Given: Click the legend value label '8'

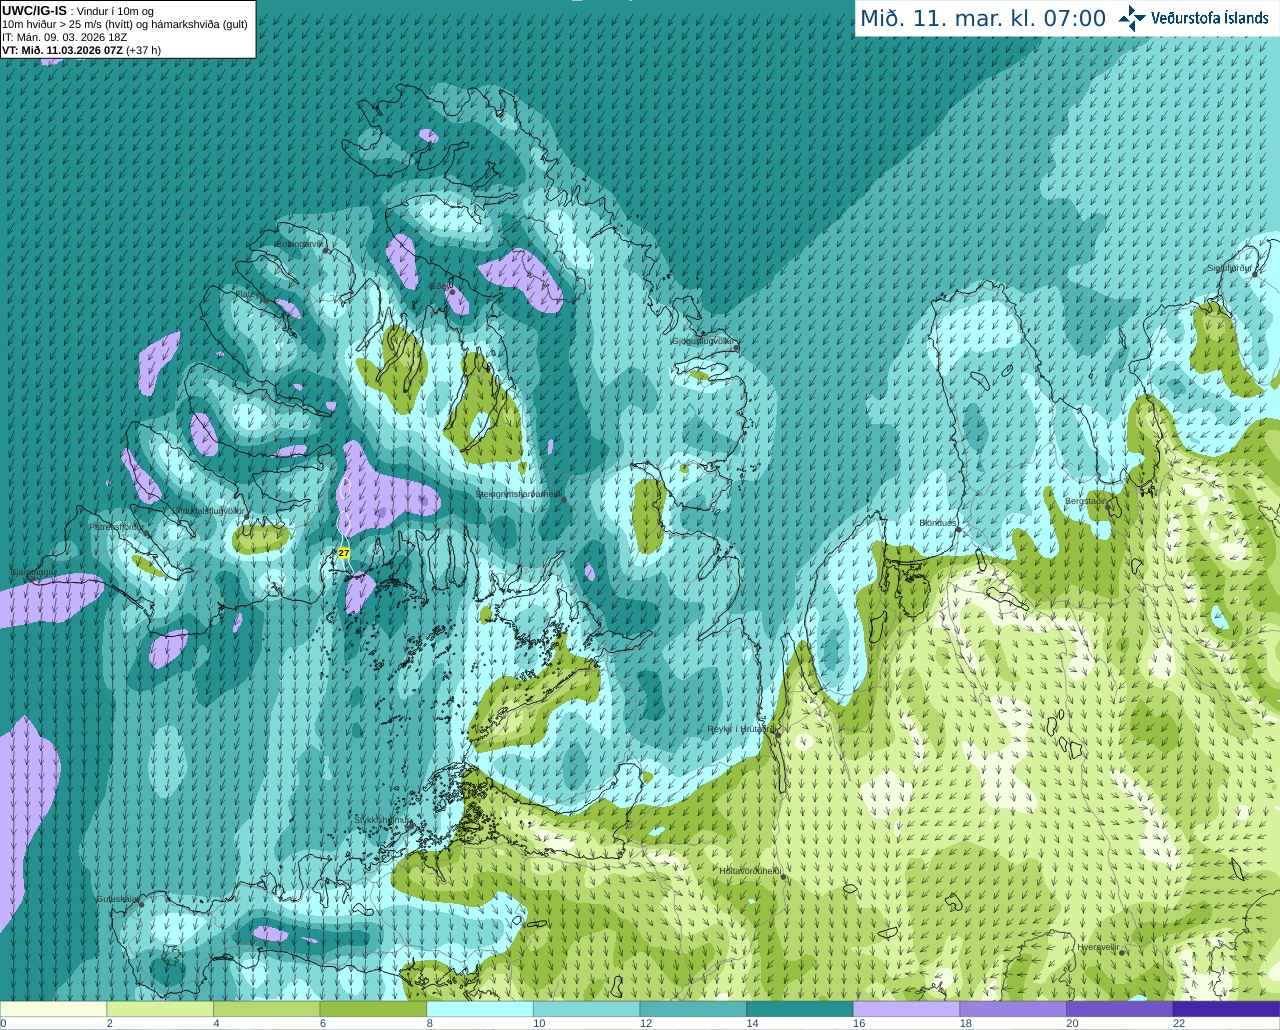Looking at the screenshot, I should click(x=429, y=1023).
